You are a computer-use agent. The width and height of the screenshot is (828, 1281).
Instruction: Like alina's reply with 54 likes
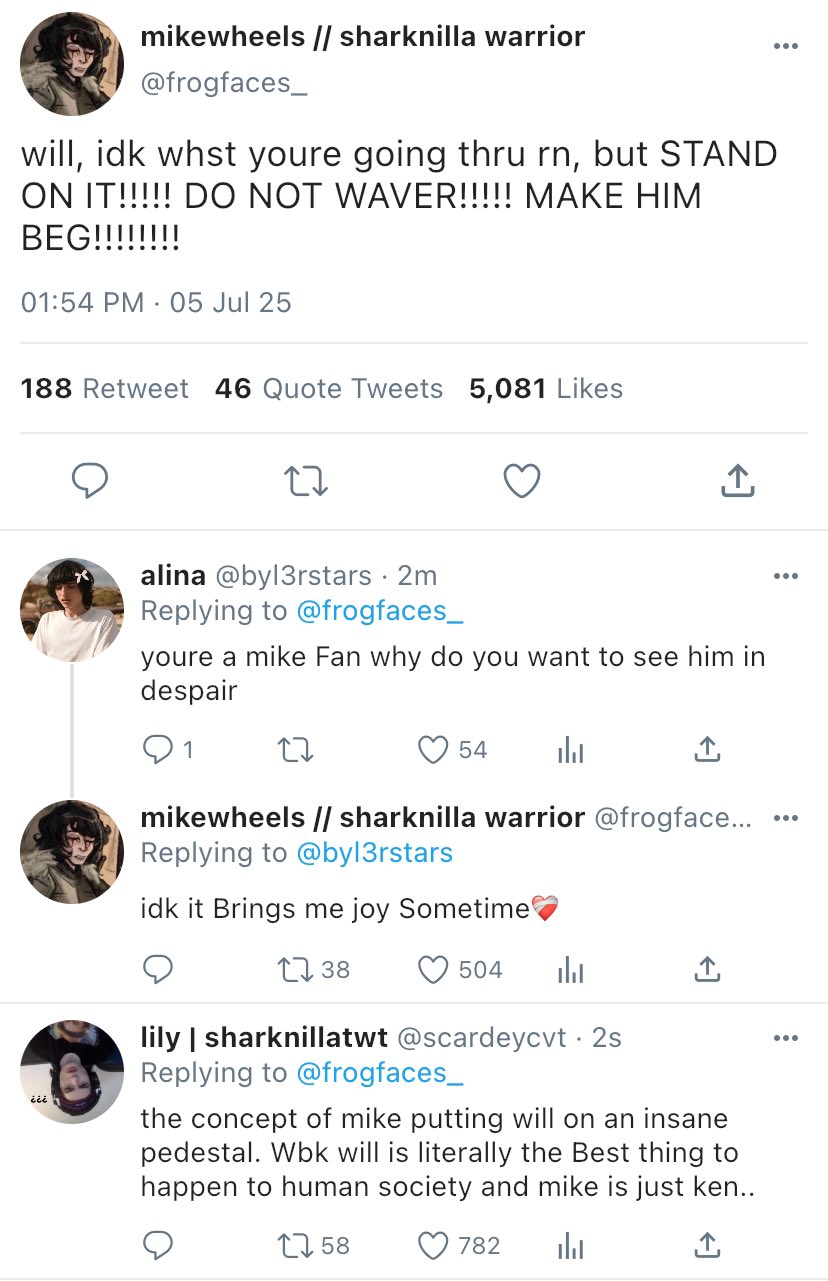coord(433,750)
